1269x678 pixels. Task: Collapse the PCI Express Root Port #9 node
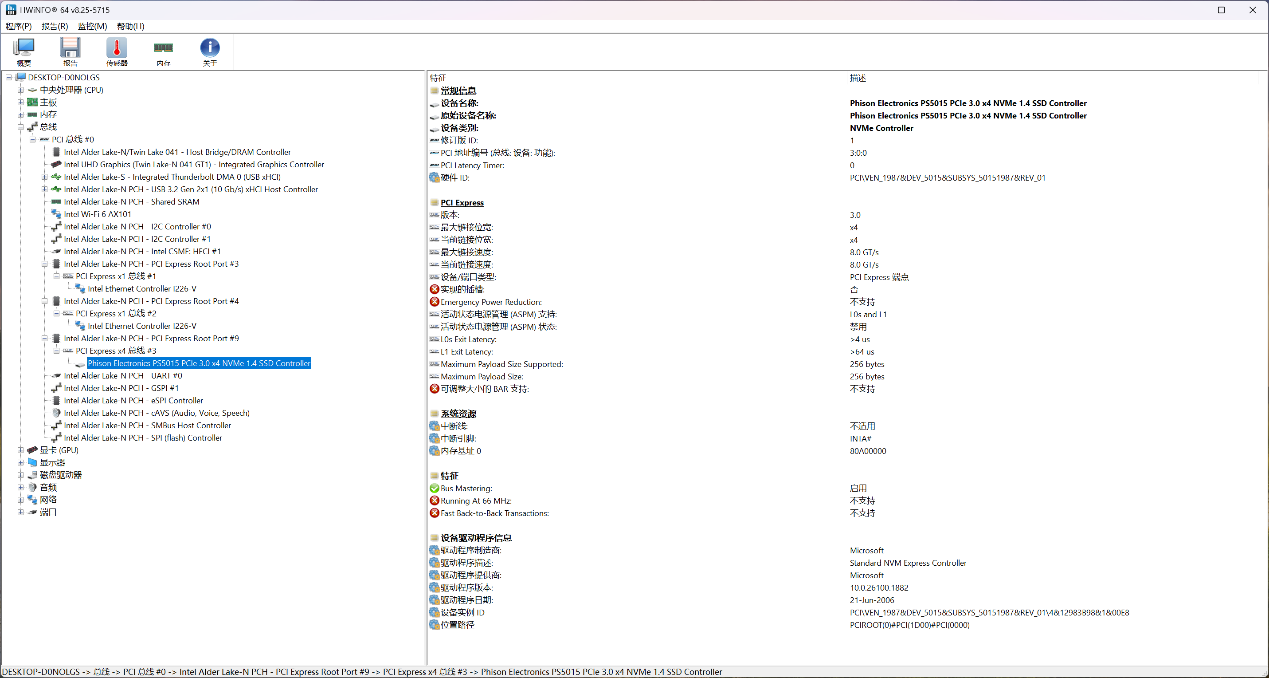click(x=44, y=339)
